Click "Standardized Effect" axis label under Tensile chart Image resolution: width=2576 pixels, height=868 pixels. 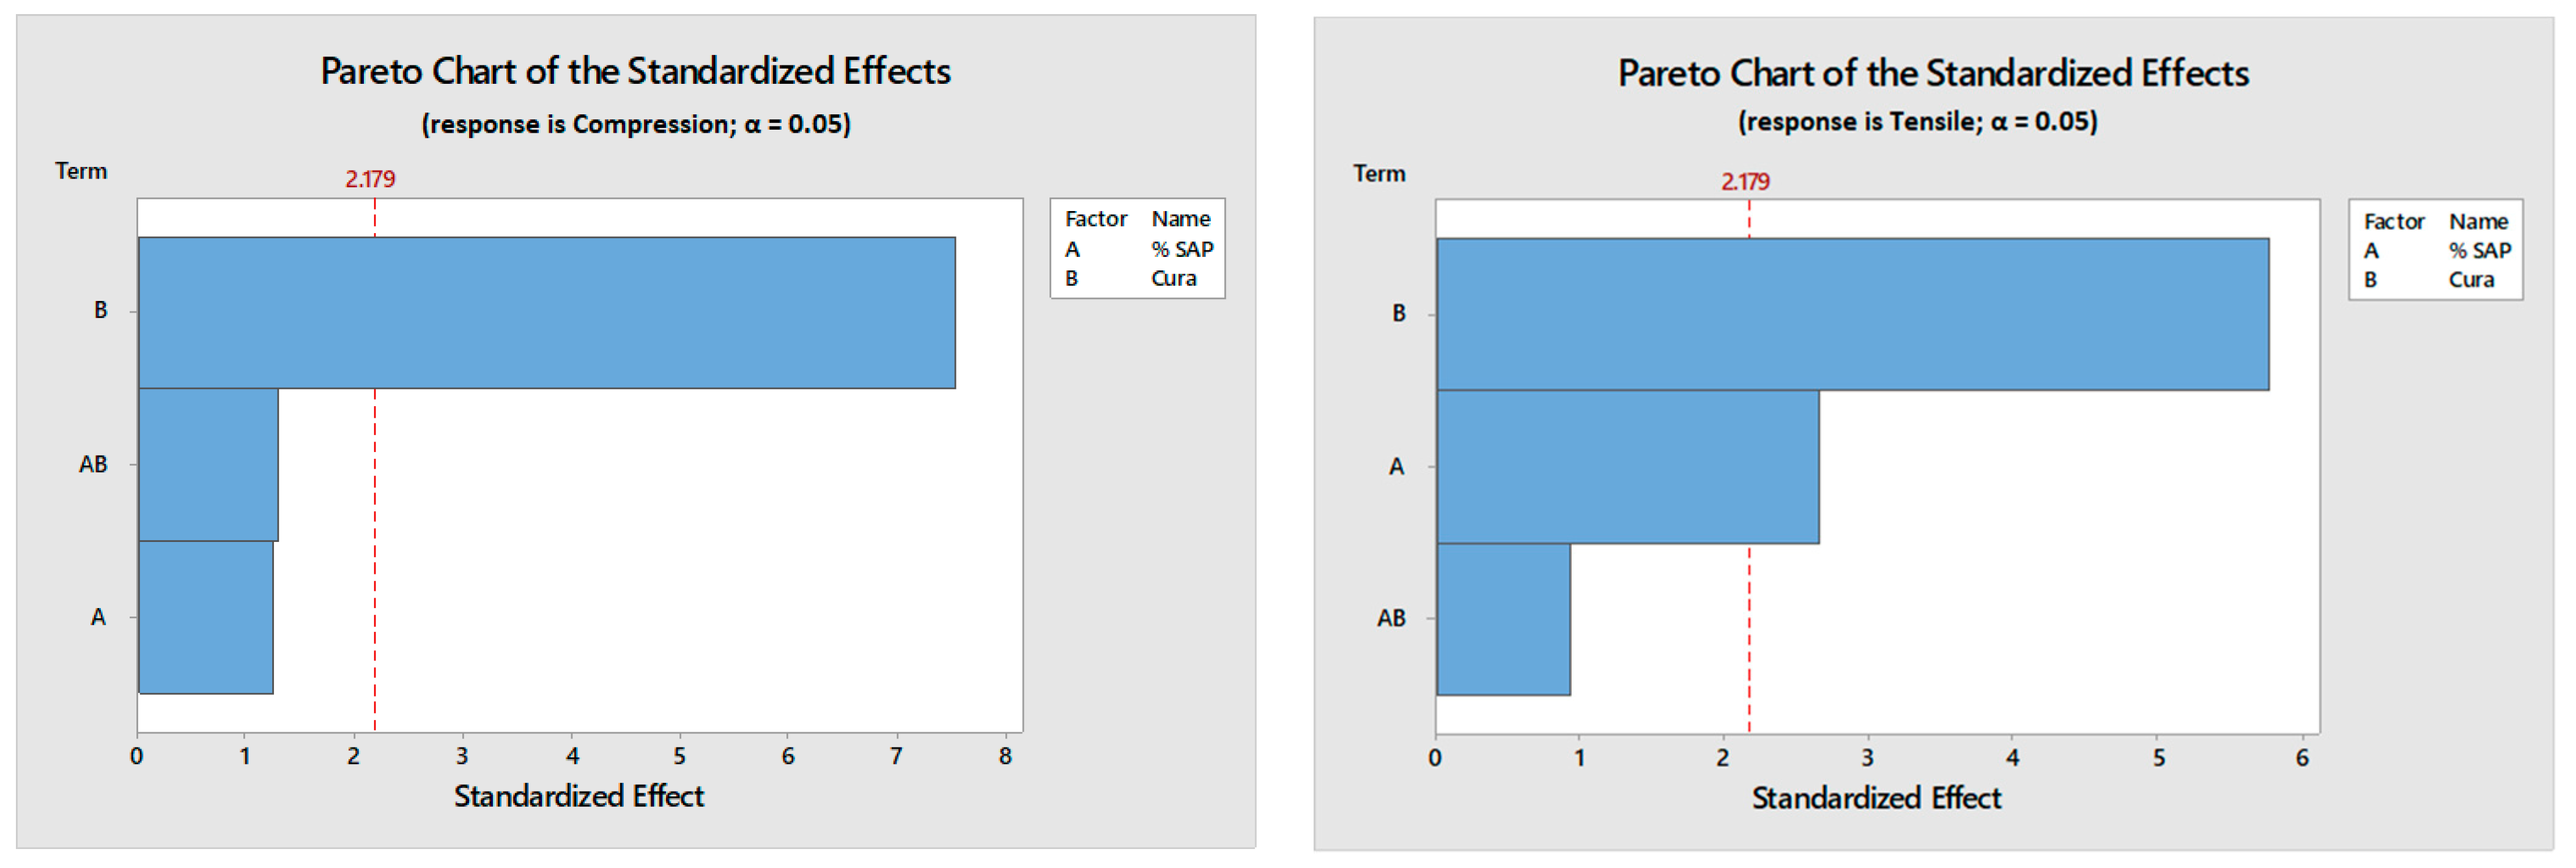(x=1876, y=798)
